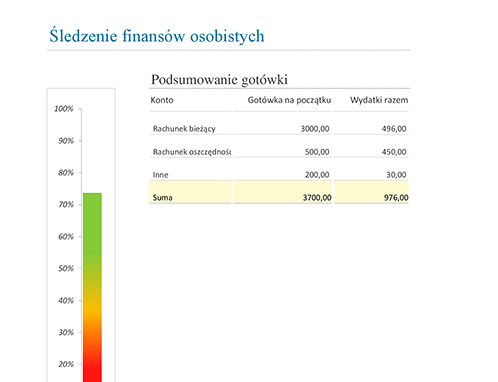Click the 50% axis label

(x=66, y=268)
